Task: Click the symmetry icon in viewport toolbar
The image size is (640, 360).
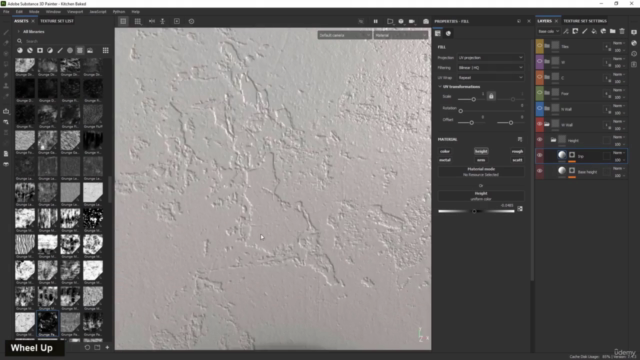Action: pyautogui.click(x=152, y=21)
